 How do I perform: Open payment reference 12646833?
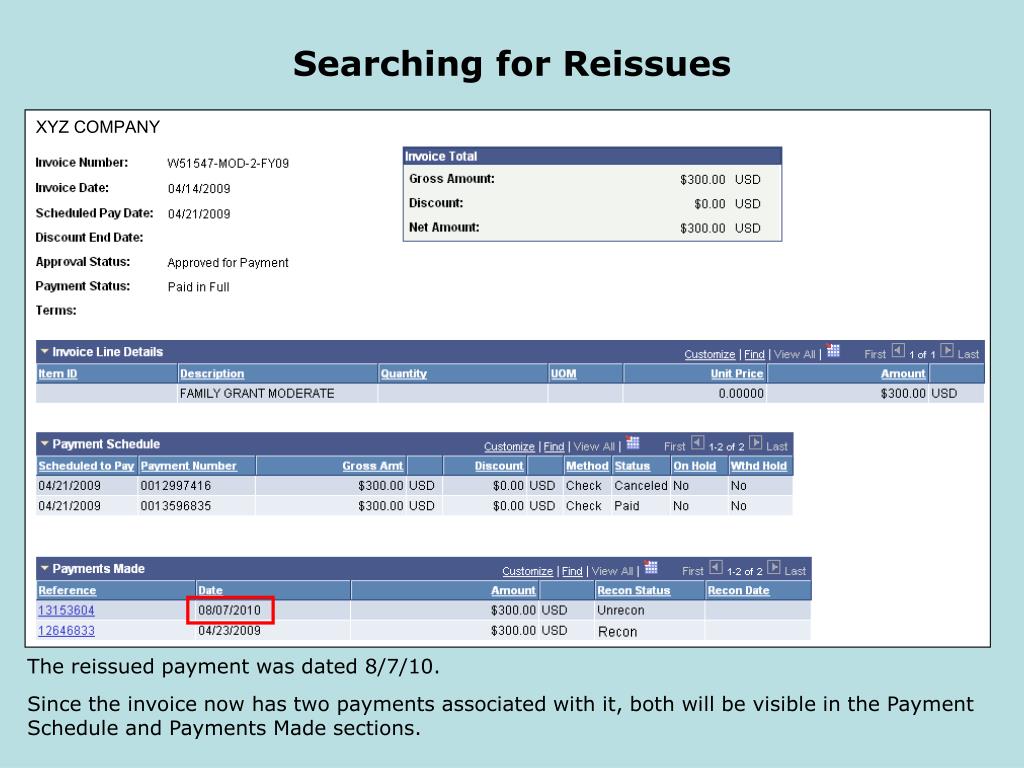point(66,631)
